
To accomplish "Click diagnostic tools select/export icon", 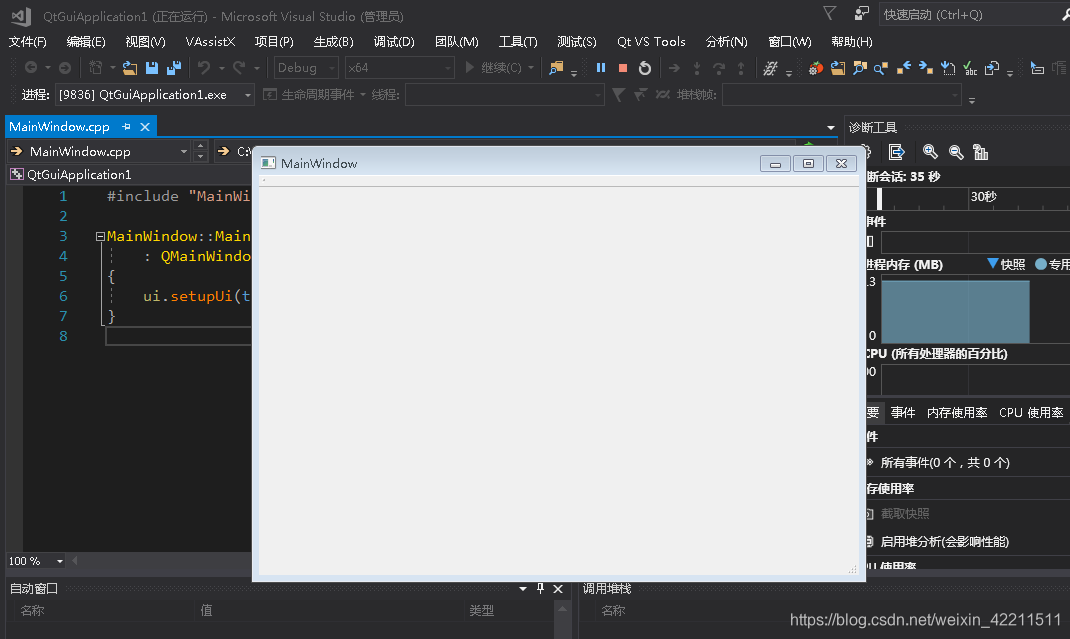I will point(897,152).
